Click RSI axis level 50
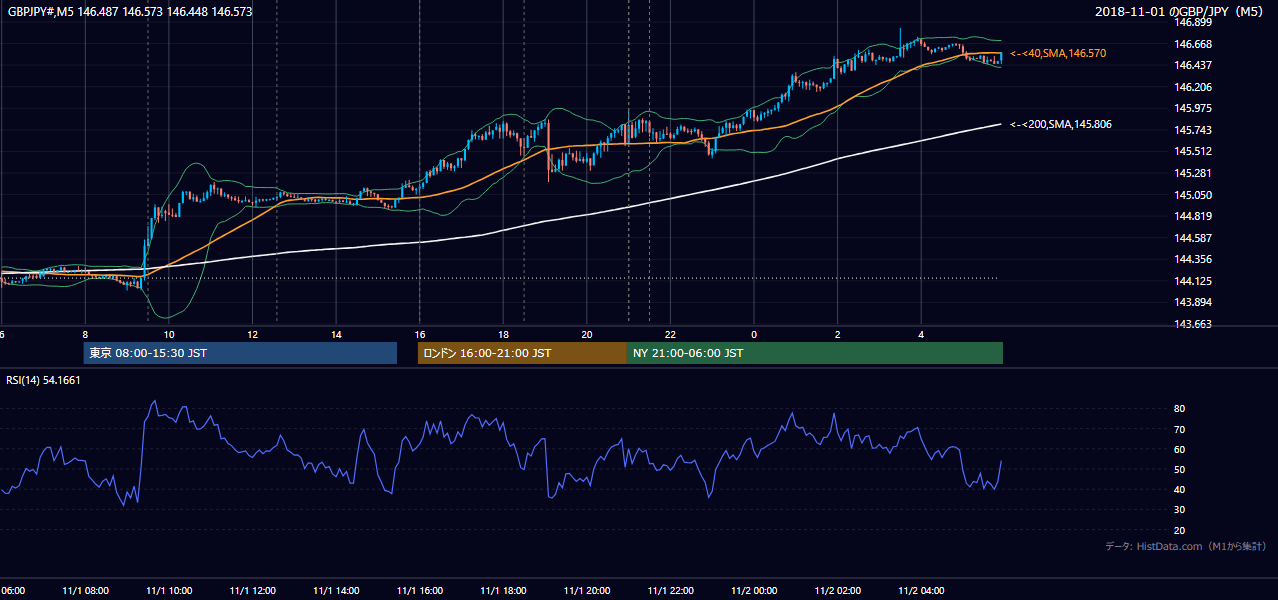This screenshot has height=600, width=1278. click(1179, 469)
